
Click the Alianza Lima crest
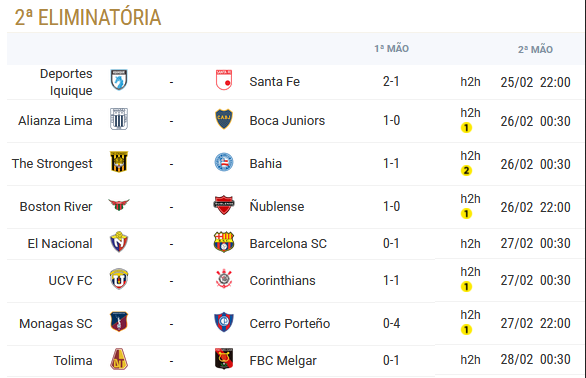(x=119, y=119)
